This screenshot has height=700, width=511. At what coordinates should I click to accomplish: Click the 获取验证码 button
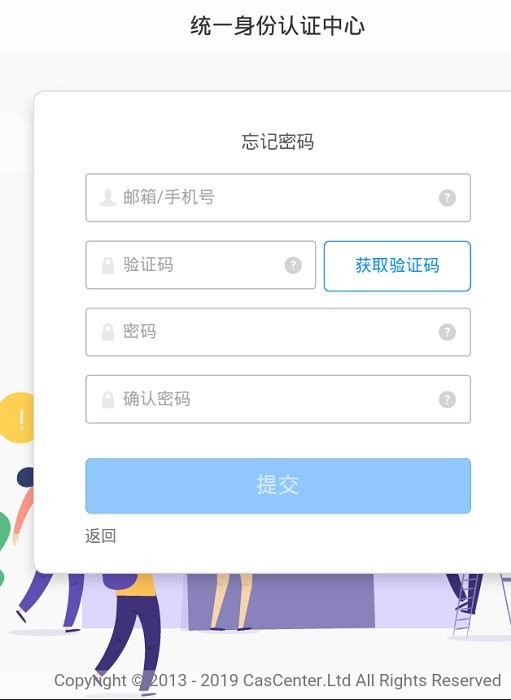click(397, 266)
